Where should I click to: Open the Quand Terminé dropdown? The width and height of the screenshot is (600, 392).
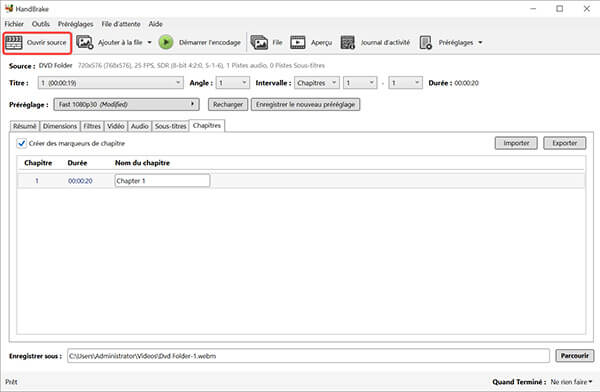coord(571,382)
